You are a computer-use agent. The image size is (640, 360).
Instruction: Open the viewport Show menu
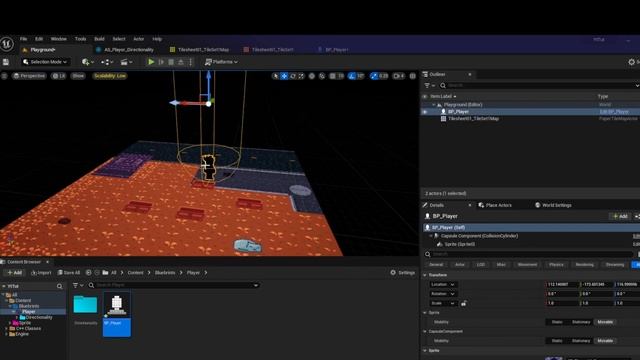78,76
